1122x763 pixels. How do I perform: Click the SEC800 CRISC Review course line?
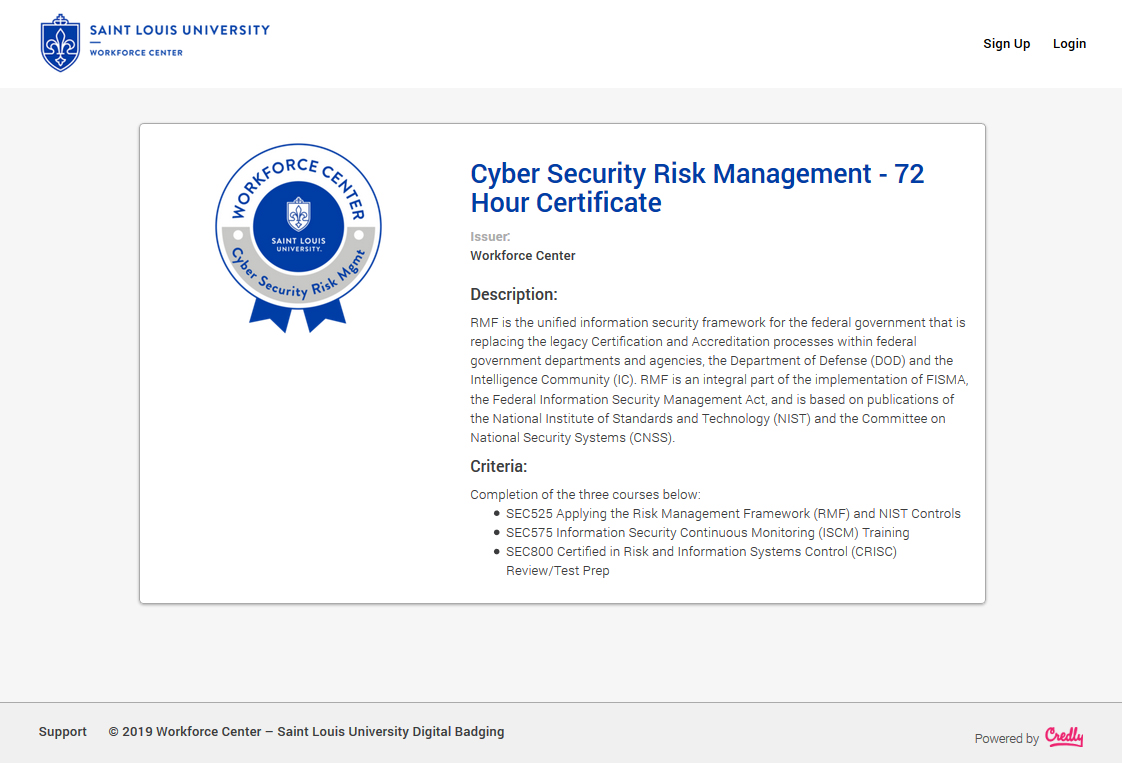coord(701,561)
